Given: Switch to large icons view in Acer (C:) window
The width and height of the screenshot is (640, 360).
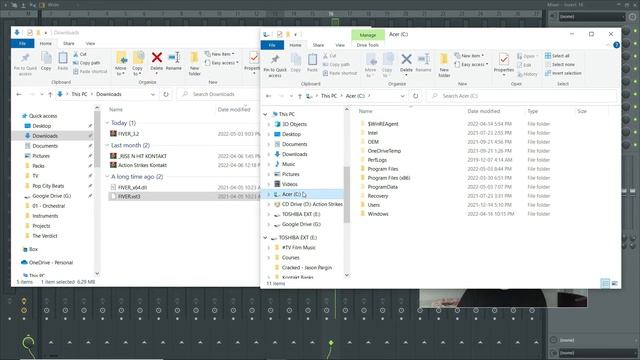Looking at the screenshot, I should [615, 283].
